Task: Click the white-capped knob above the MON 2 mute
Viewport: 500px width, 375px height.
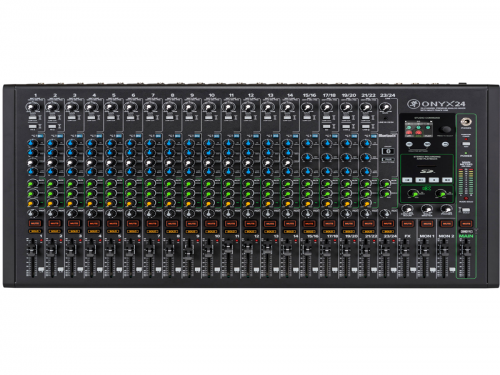Action: [446, 209]
